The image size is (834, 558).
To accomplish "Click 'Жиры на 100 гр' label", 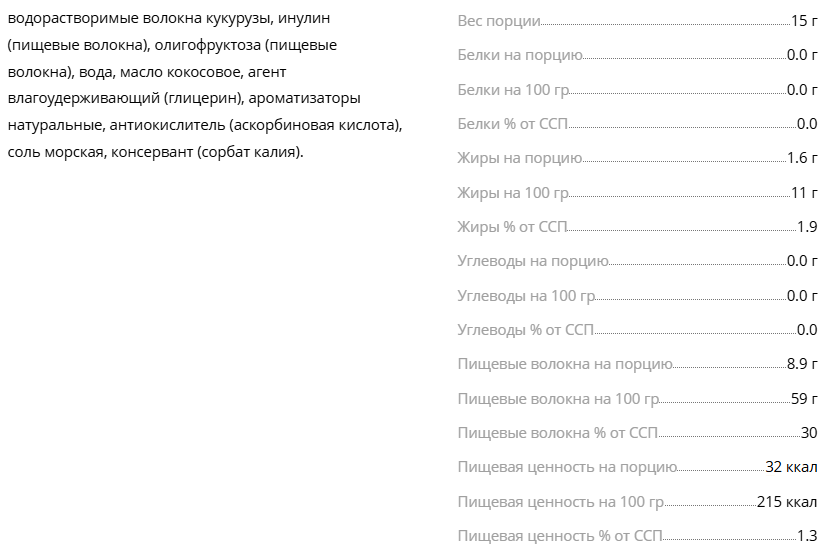I will 513,193.
